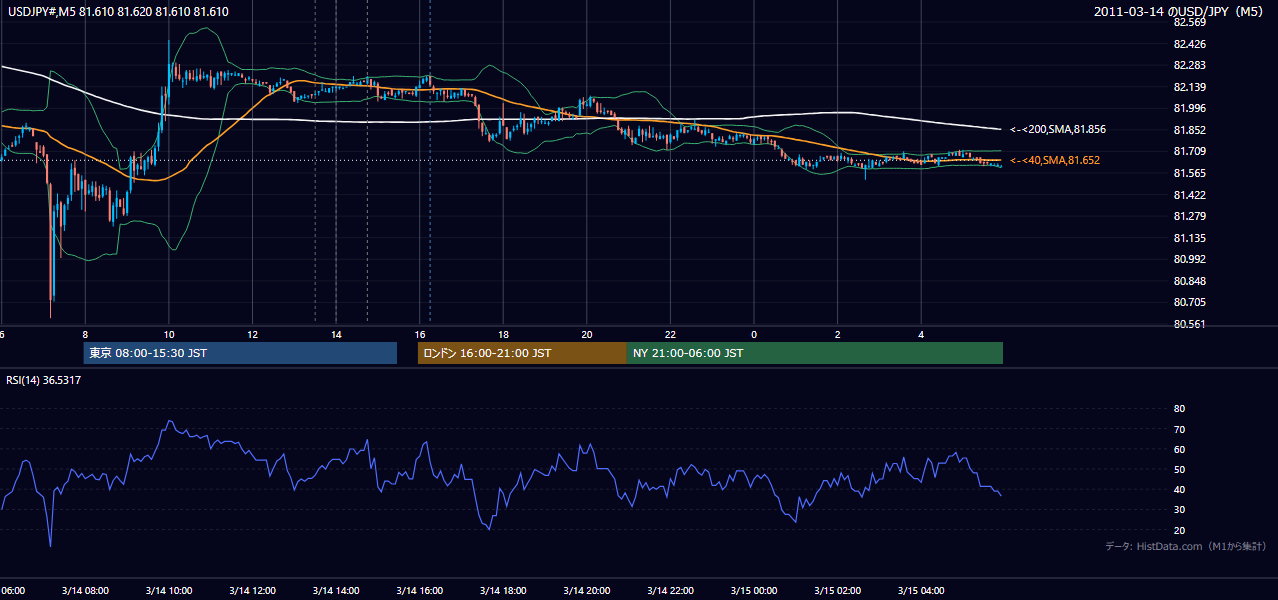Click the 3/14 22:00 time label
This screenshot has width=1278, height=600.
[670, 590]
